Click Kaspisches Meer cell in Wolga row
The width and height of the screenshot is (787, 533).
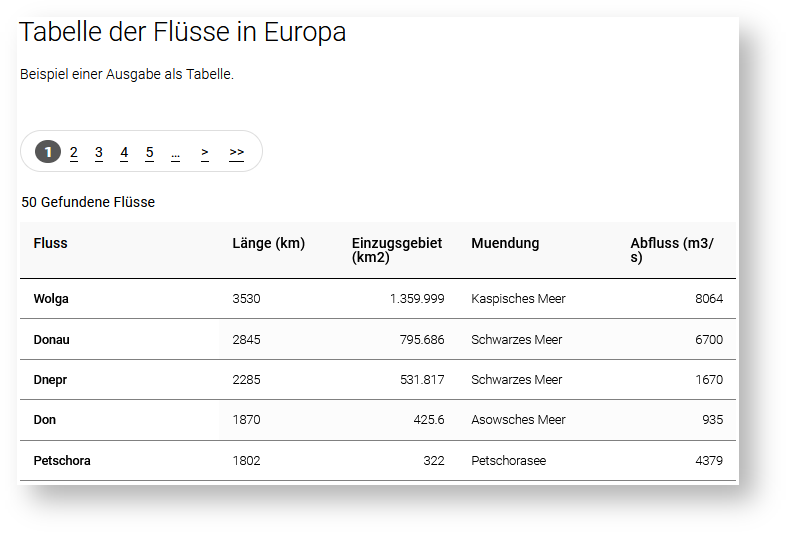coord(518,299)
